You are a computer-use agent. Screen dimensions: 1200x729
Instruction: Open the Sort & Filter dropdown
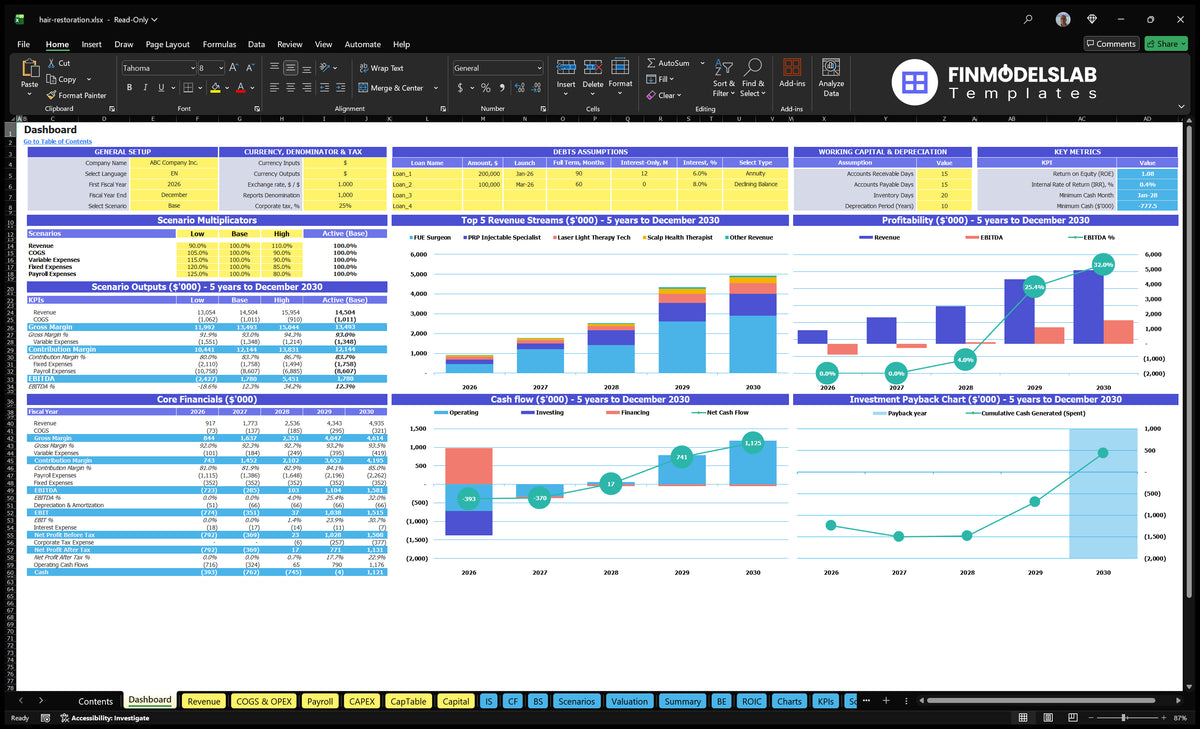(724, 76)
